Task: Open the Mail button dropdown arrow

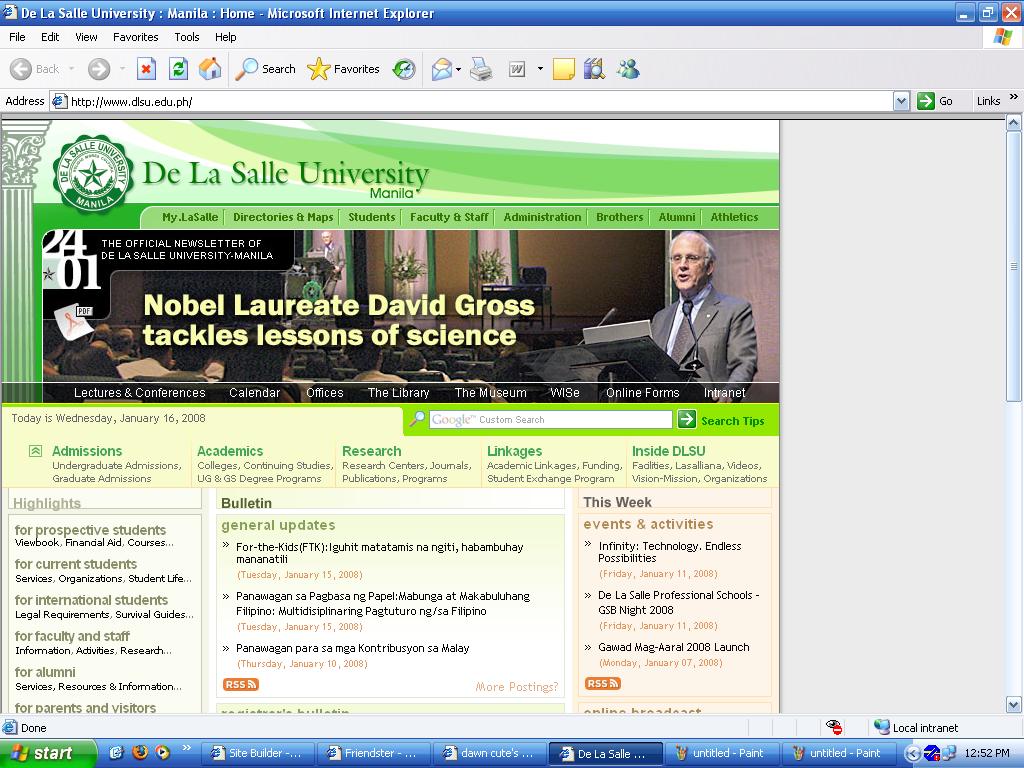Action: tap(458, 69)
